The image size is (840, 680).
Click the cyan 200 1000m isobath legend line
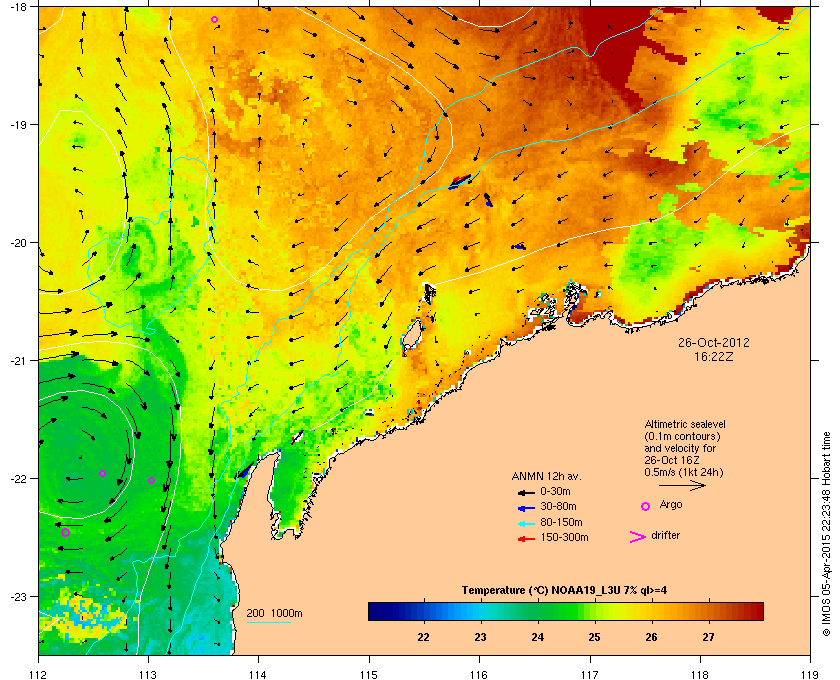(x=268, y=623)
